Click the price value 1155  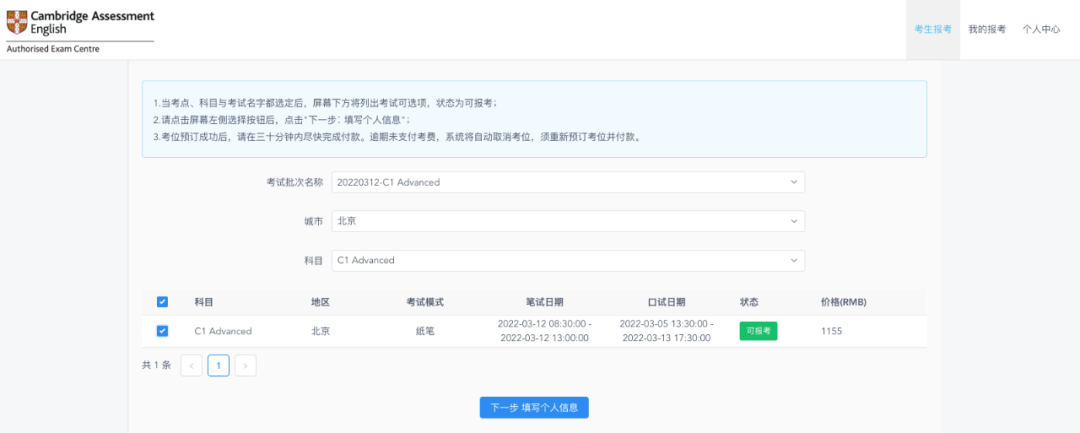click(831, 331)
